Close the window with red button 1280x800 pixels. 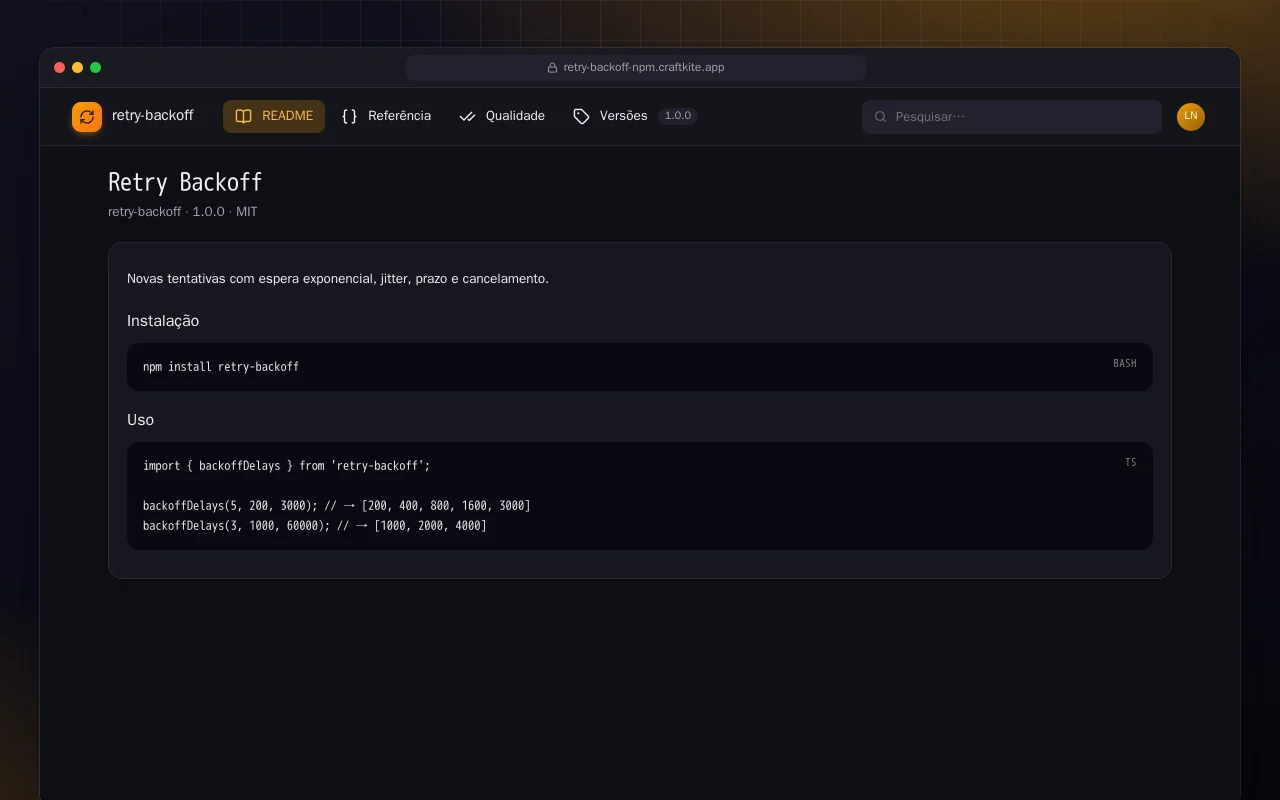(60, 68)
